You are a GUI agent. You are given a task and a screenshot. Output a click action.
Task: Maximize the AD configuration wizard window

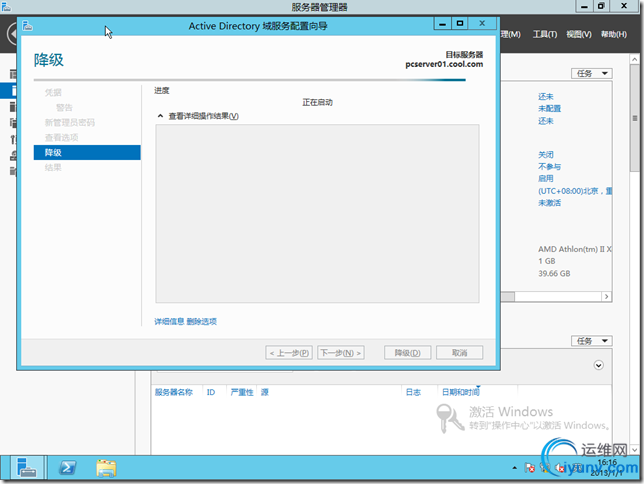point(460,24)
